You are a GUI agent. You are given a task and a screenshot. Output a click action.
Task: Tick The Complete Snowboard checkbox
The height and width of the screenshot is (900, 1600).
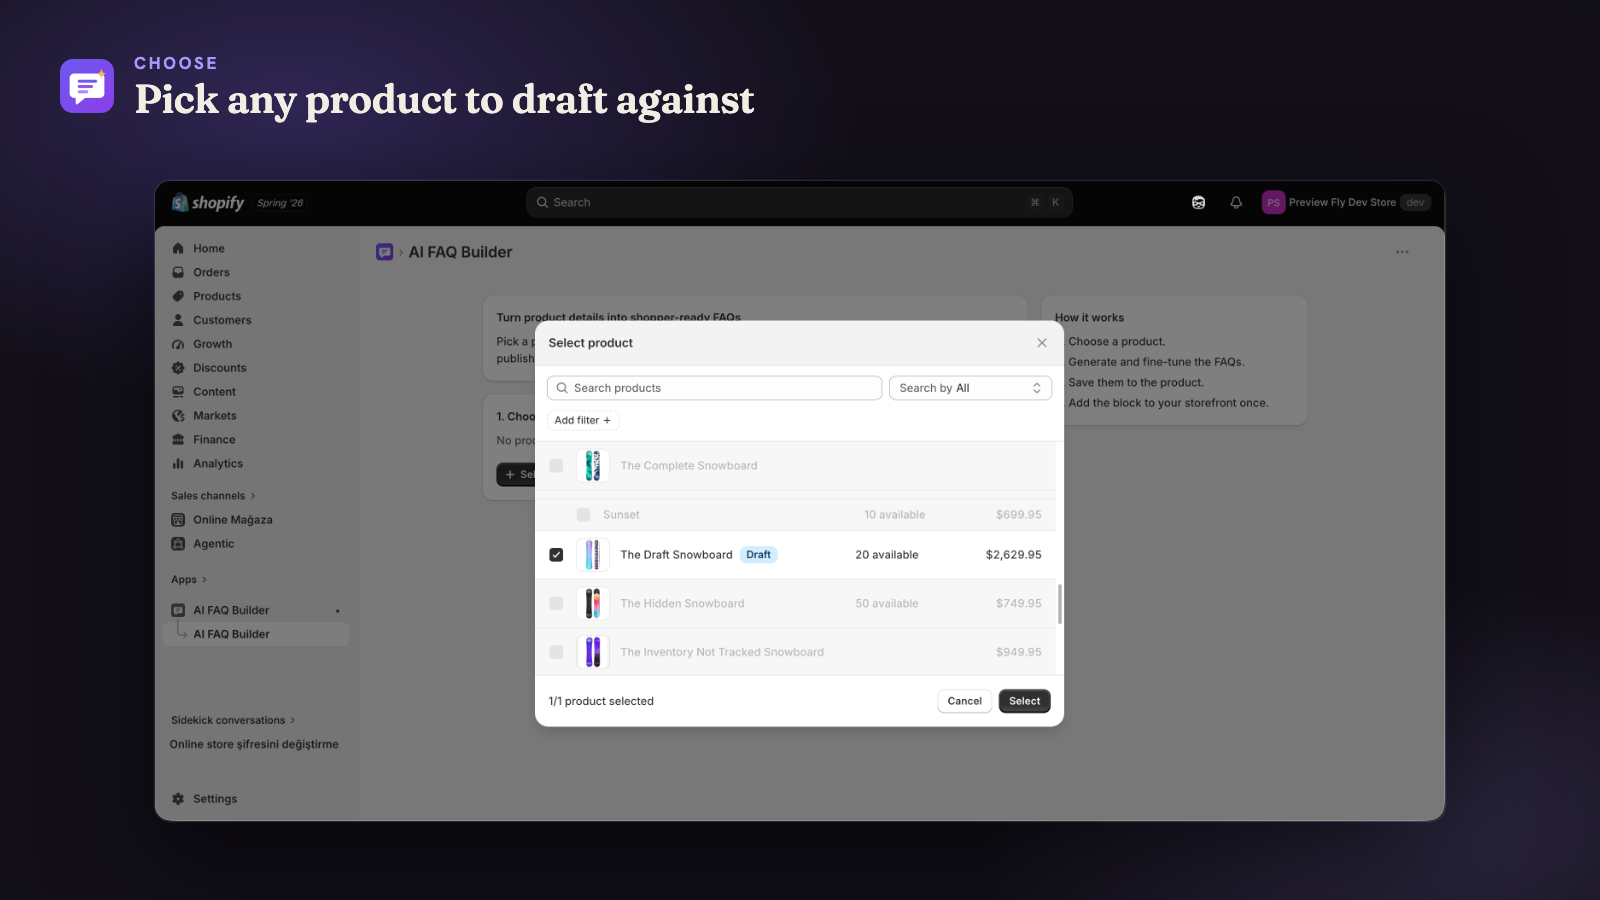pos(556,466)
